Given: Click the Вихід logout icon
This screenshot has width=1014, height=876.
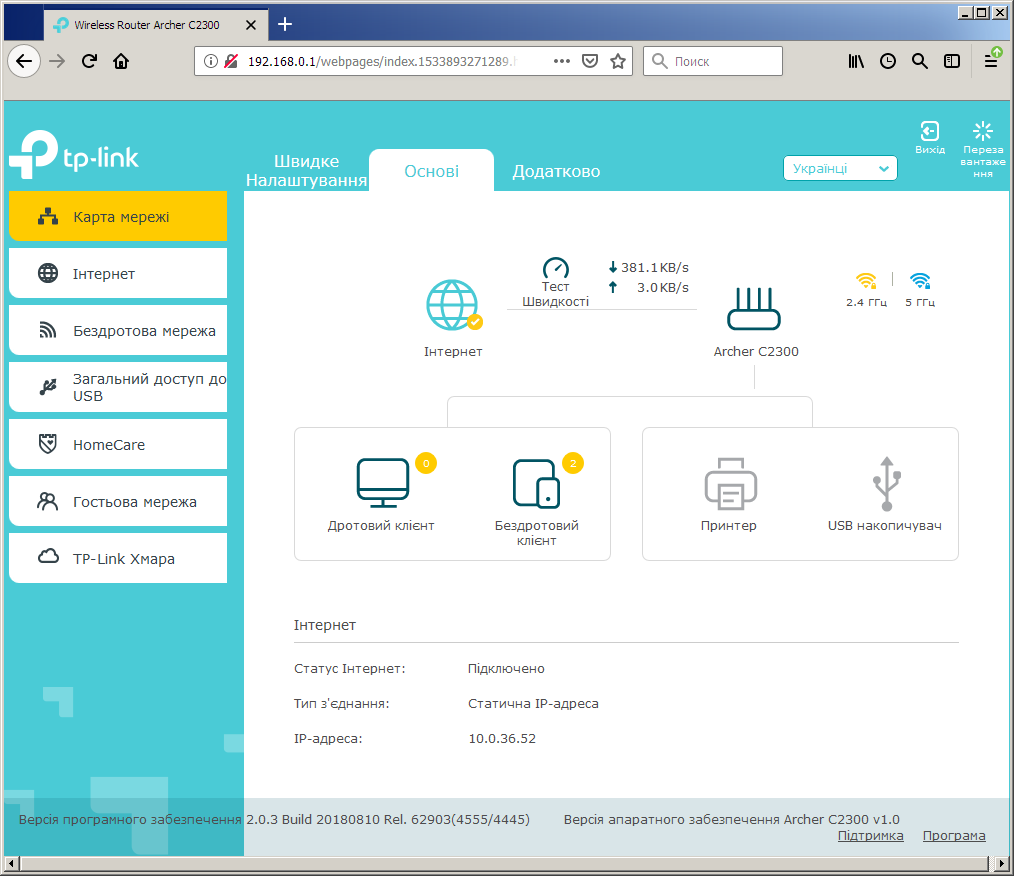Looking at the screenshot, I should click(929, 131).
